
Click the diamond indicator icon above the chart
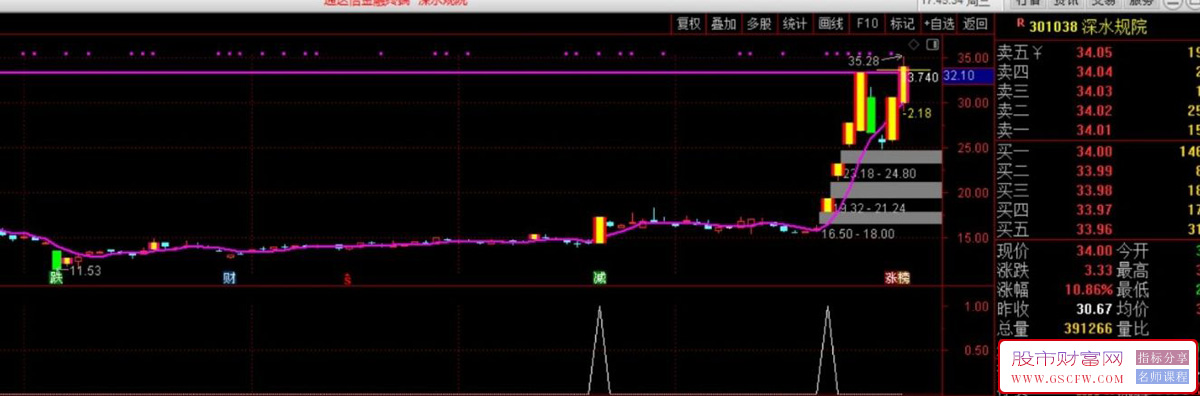click(914, 45)
